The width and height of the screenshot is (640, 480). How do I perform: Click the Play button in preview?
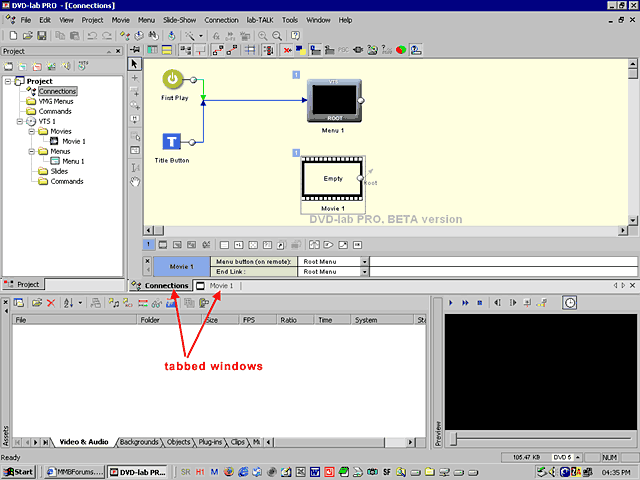coord(451,303)
